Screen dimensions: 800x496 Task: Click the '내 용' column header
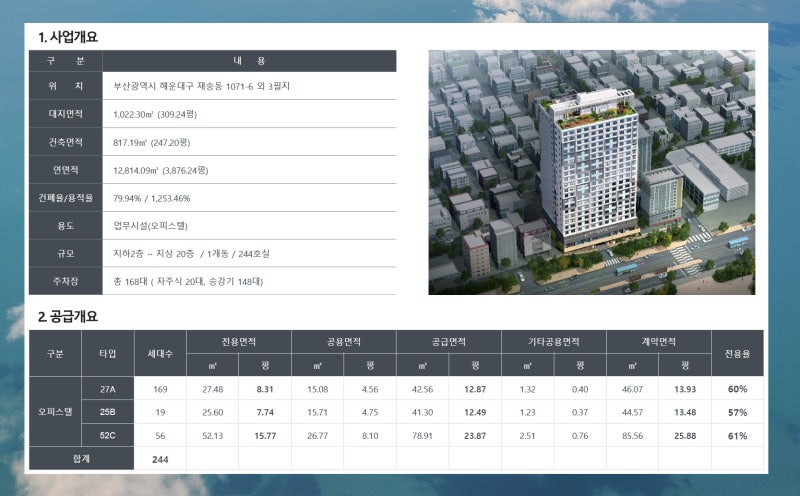point(249,61)
